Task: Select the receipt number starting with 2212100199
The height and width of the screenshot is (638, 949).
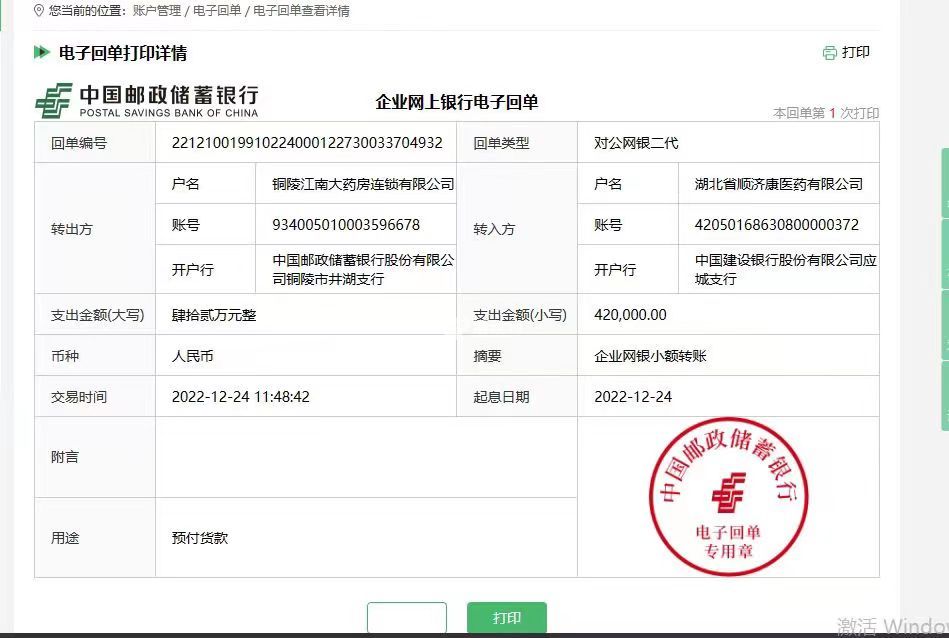Action: click(x=307, y=143)
